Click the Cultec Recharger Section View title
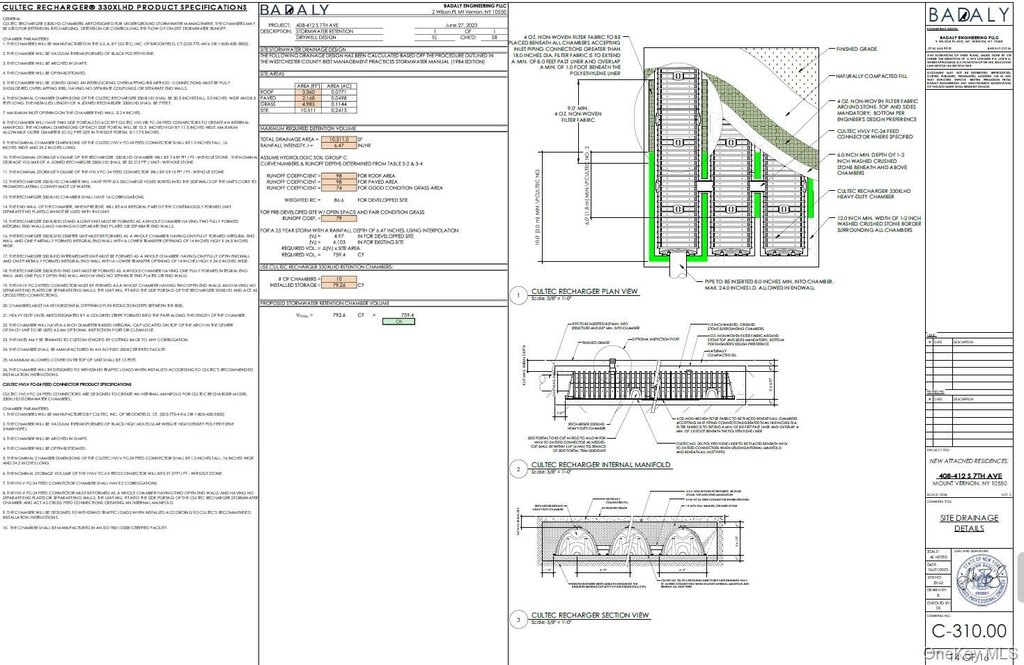The height and width of the screenshot is (665, 1024). click(x=590, y=615)
